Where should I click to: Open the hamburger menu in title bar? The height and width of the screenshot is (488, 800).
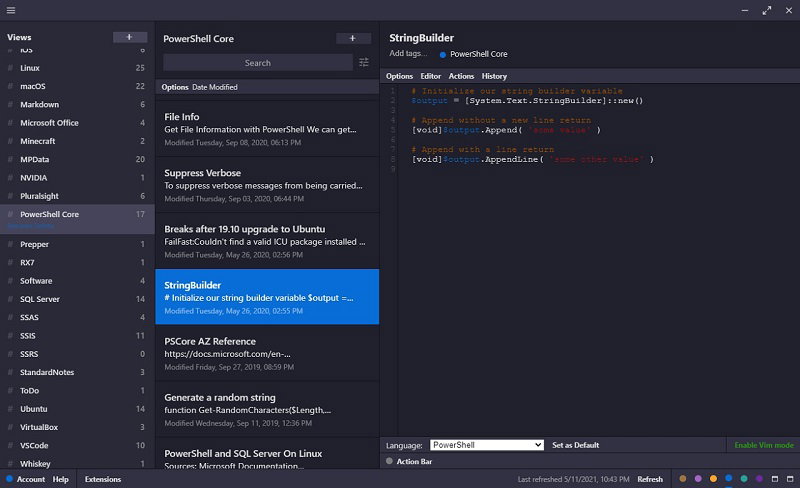click(11, 10)
